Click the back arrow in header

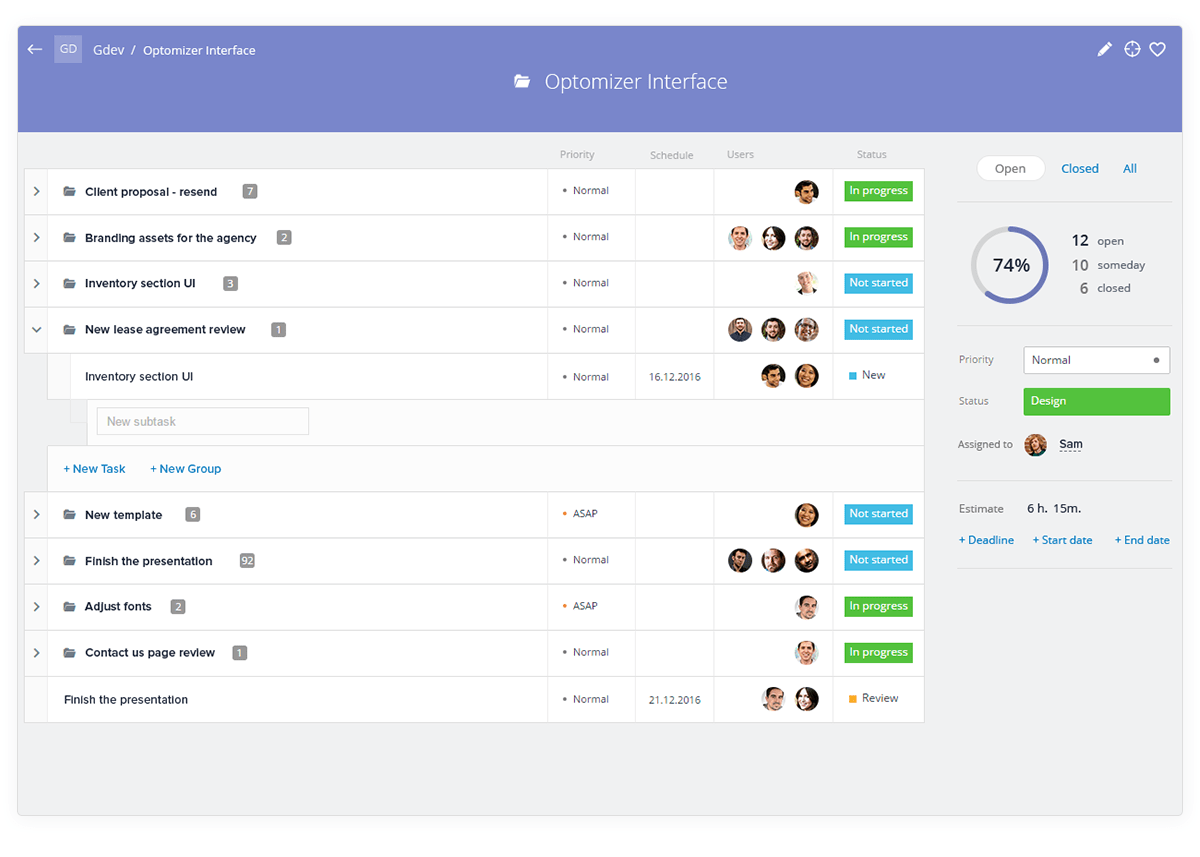click(x=35, y=49)
